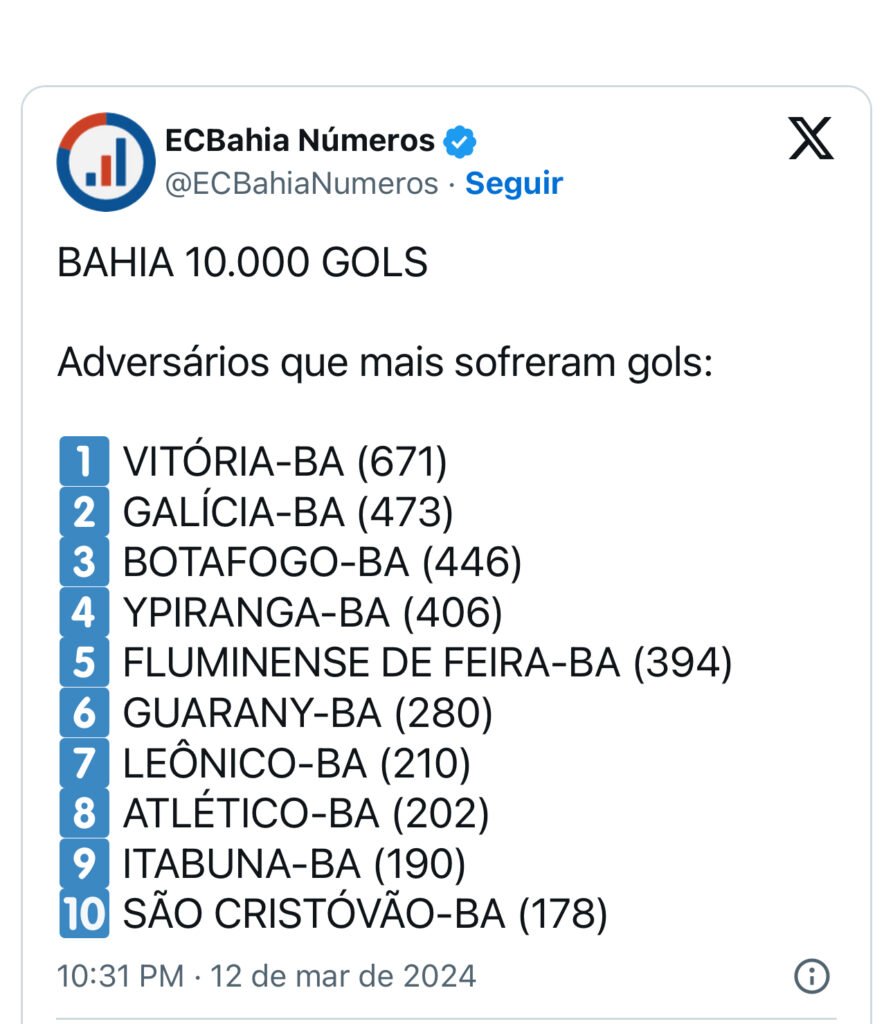Click the number 2 emoji beside GALÍCIA-BA
Screen dimensions: 893x1024
point(84,512)
